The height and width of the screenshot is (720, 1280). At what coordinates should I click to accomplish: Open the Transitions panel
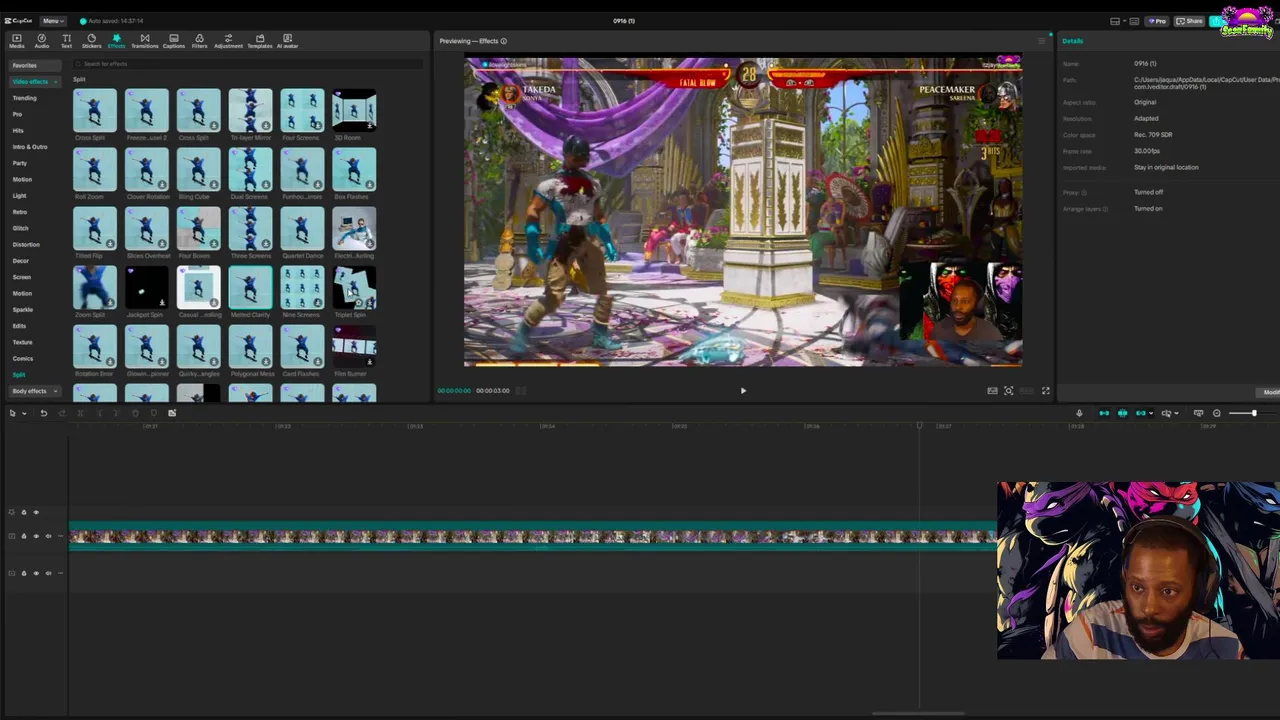(144, 41)
